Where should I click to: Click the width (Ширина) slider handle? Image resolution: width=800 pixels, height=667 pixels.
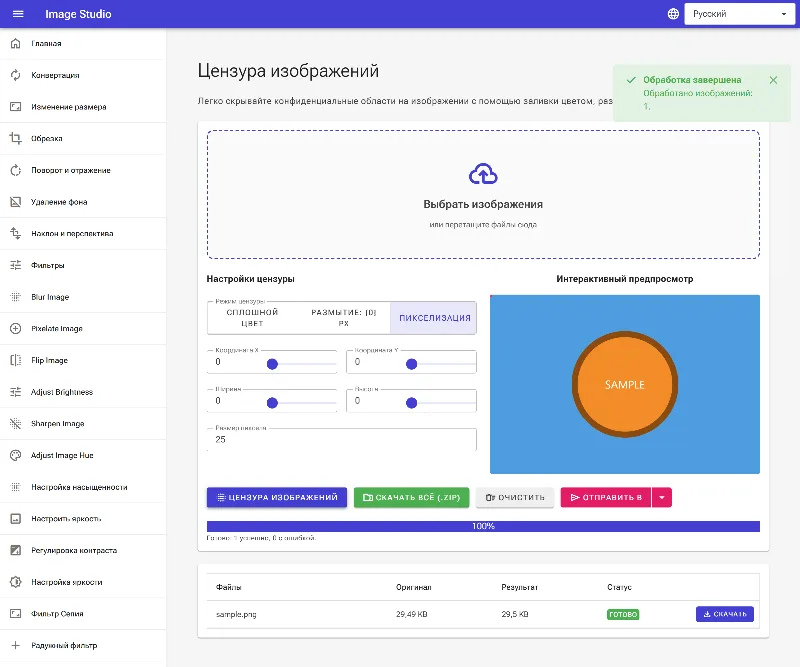point(272,403)
